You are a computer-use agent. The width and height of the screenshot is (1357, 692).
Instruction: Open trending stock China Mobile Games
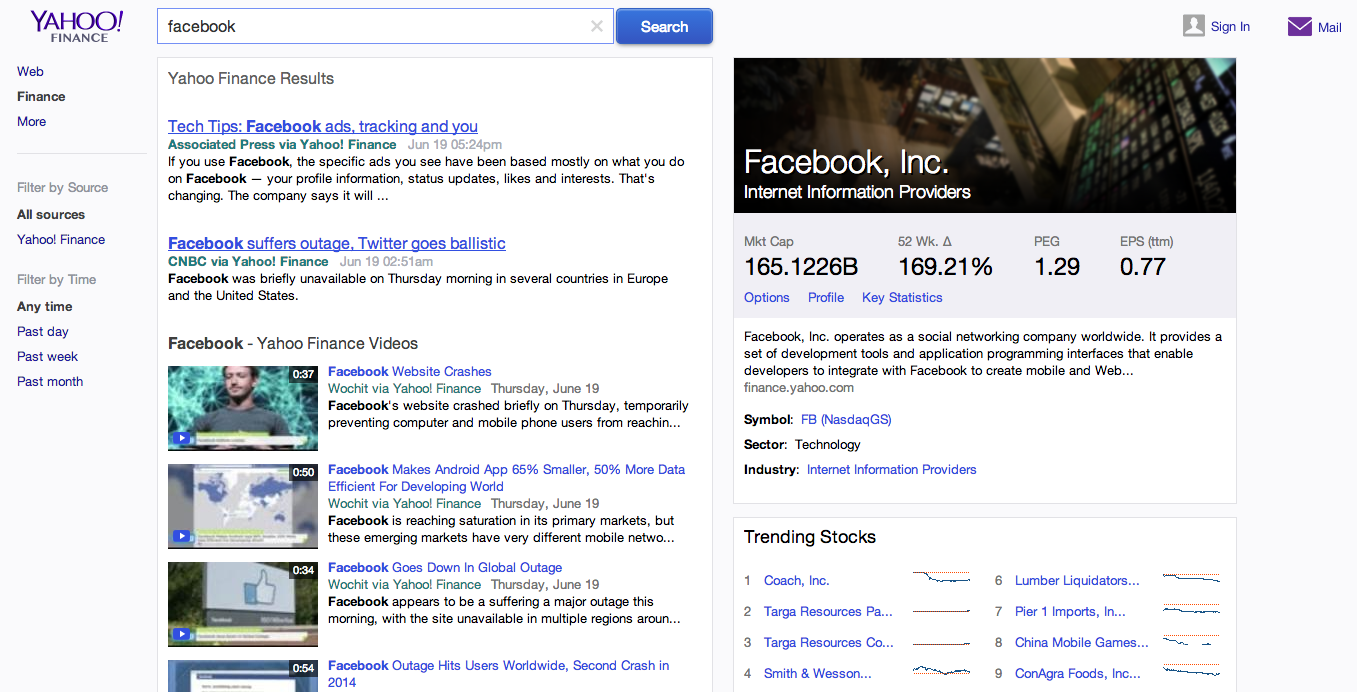pos(1082,642)
